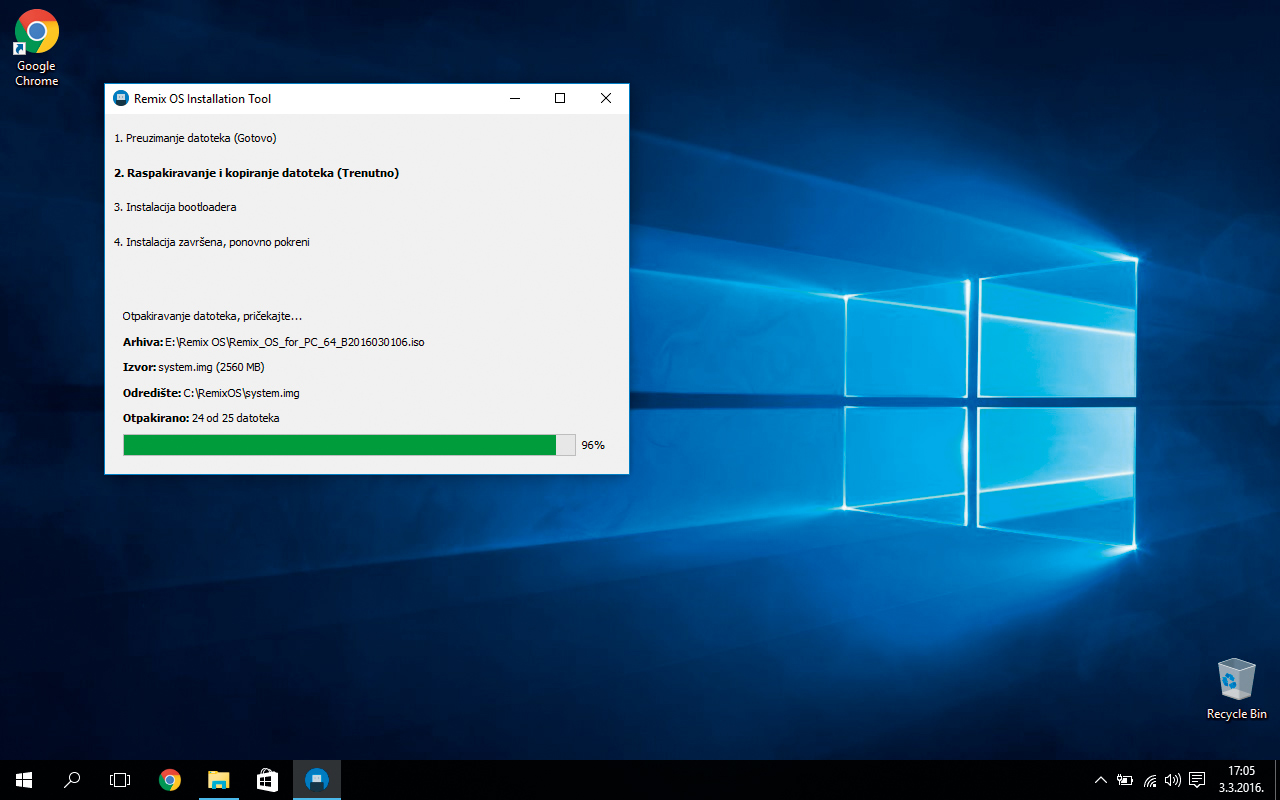Click the Remix OS icon in the title bar
The width and height of the screenshot is (1280, 800).
120,97
